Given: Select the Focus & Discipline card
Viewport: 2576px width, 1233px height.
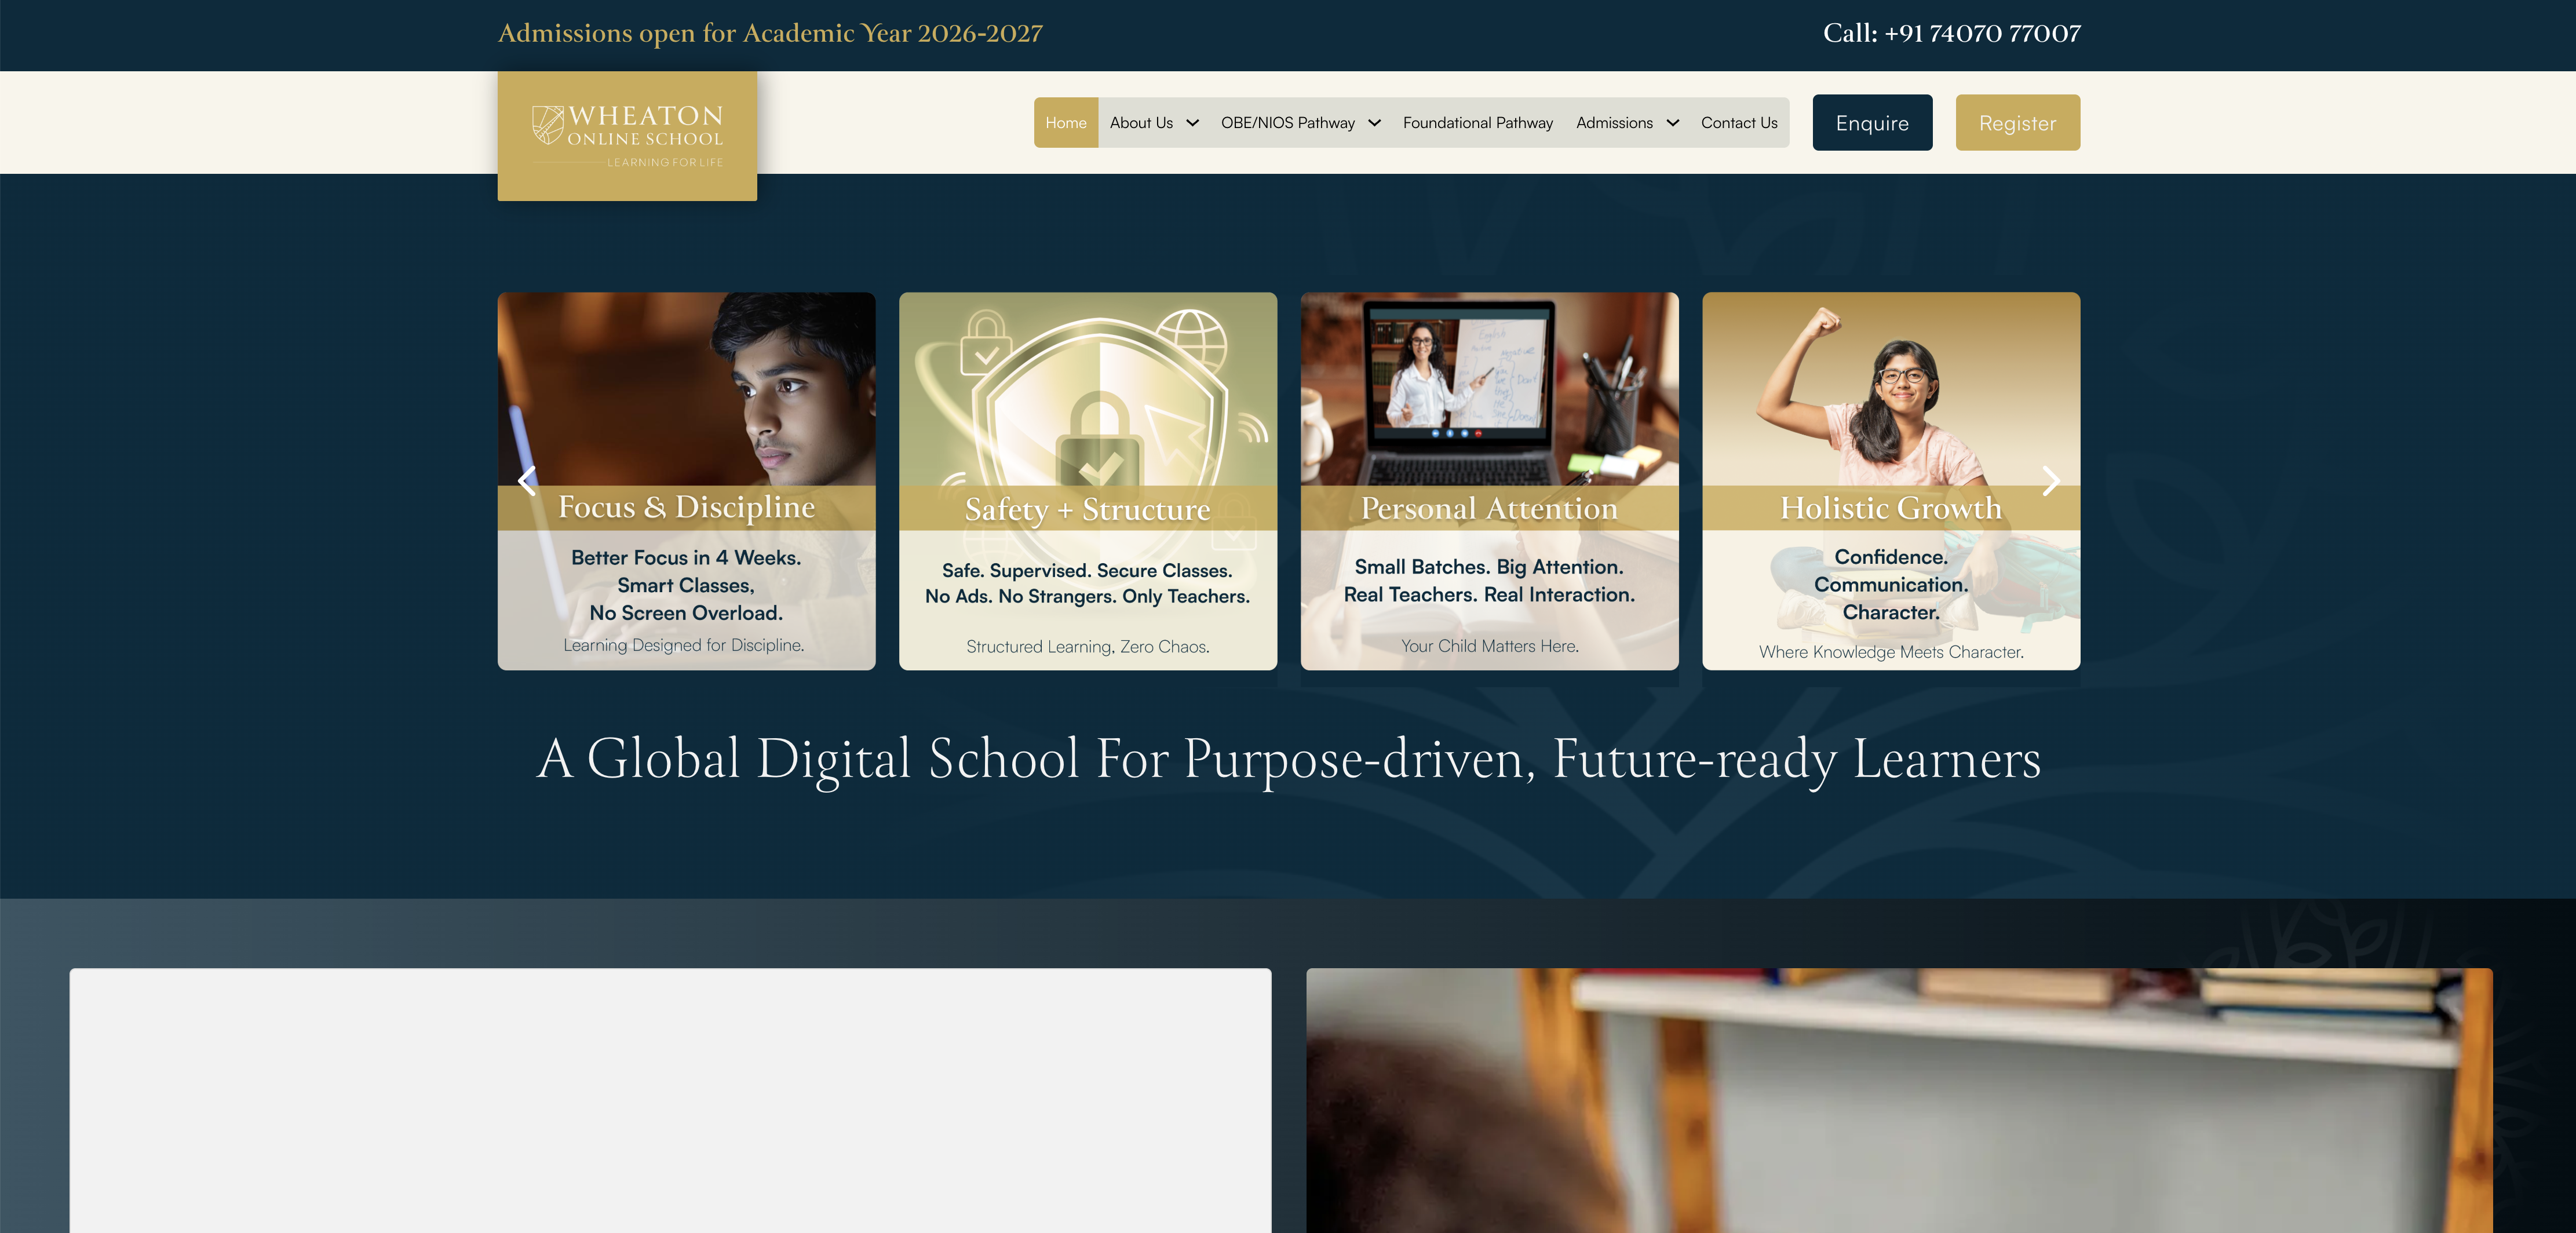Looking at the screenshot, I should 686,481.
